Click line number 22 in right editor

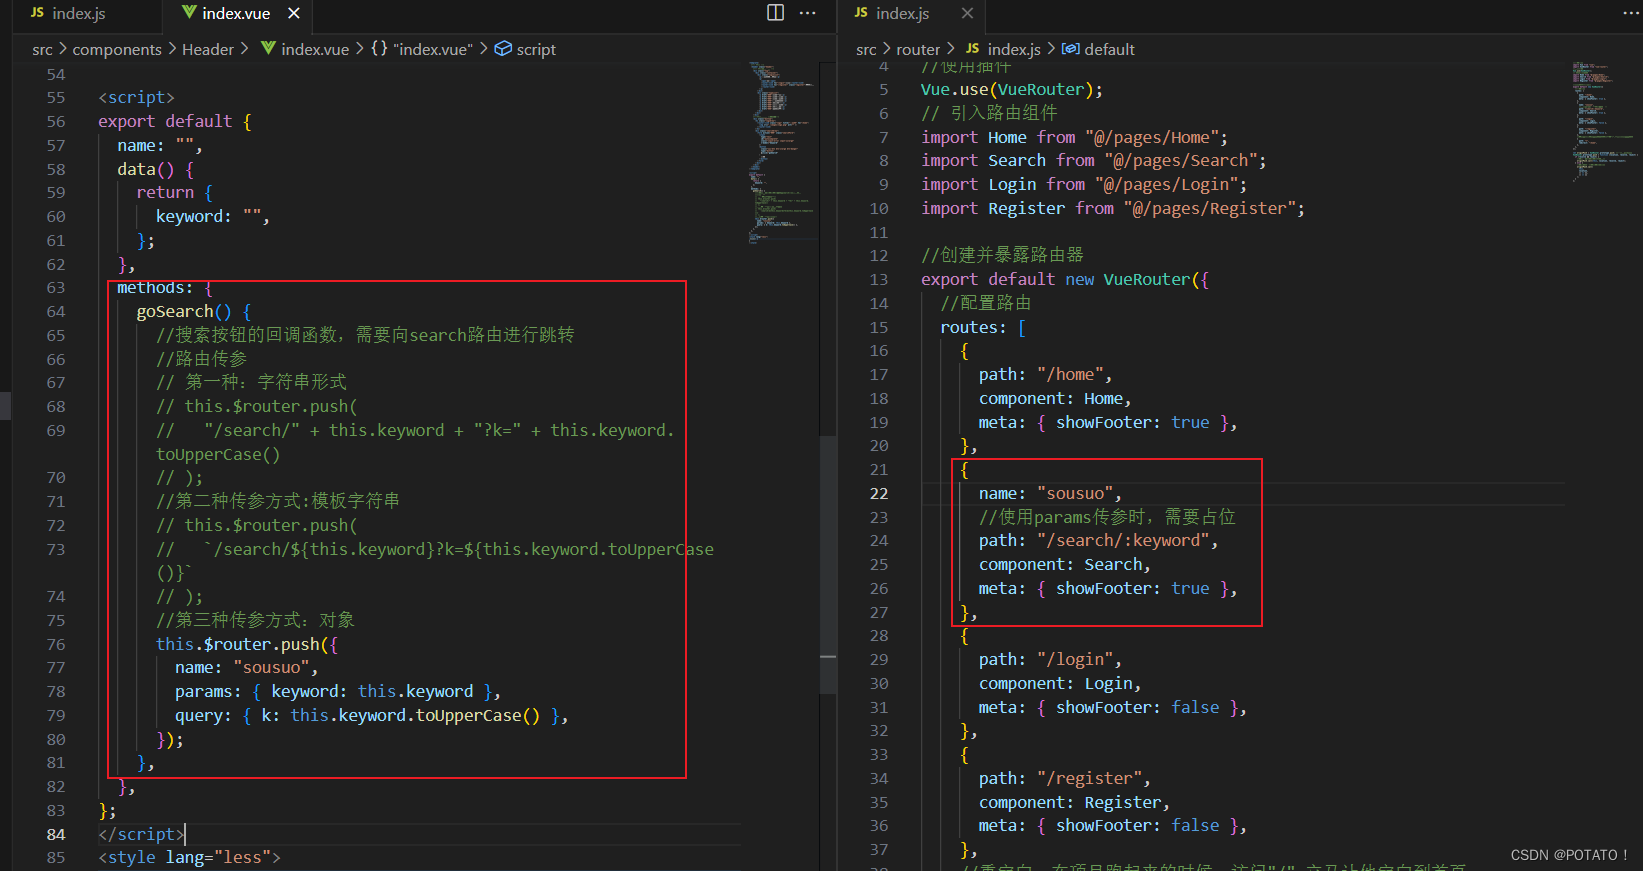coord(879,493)
